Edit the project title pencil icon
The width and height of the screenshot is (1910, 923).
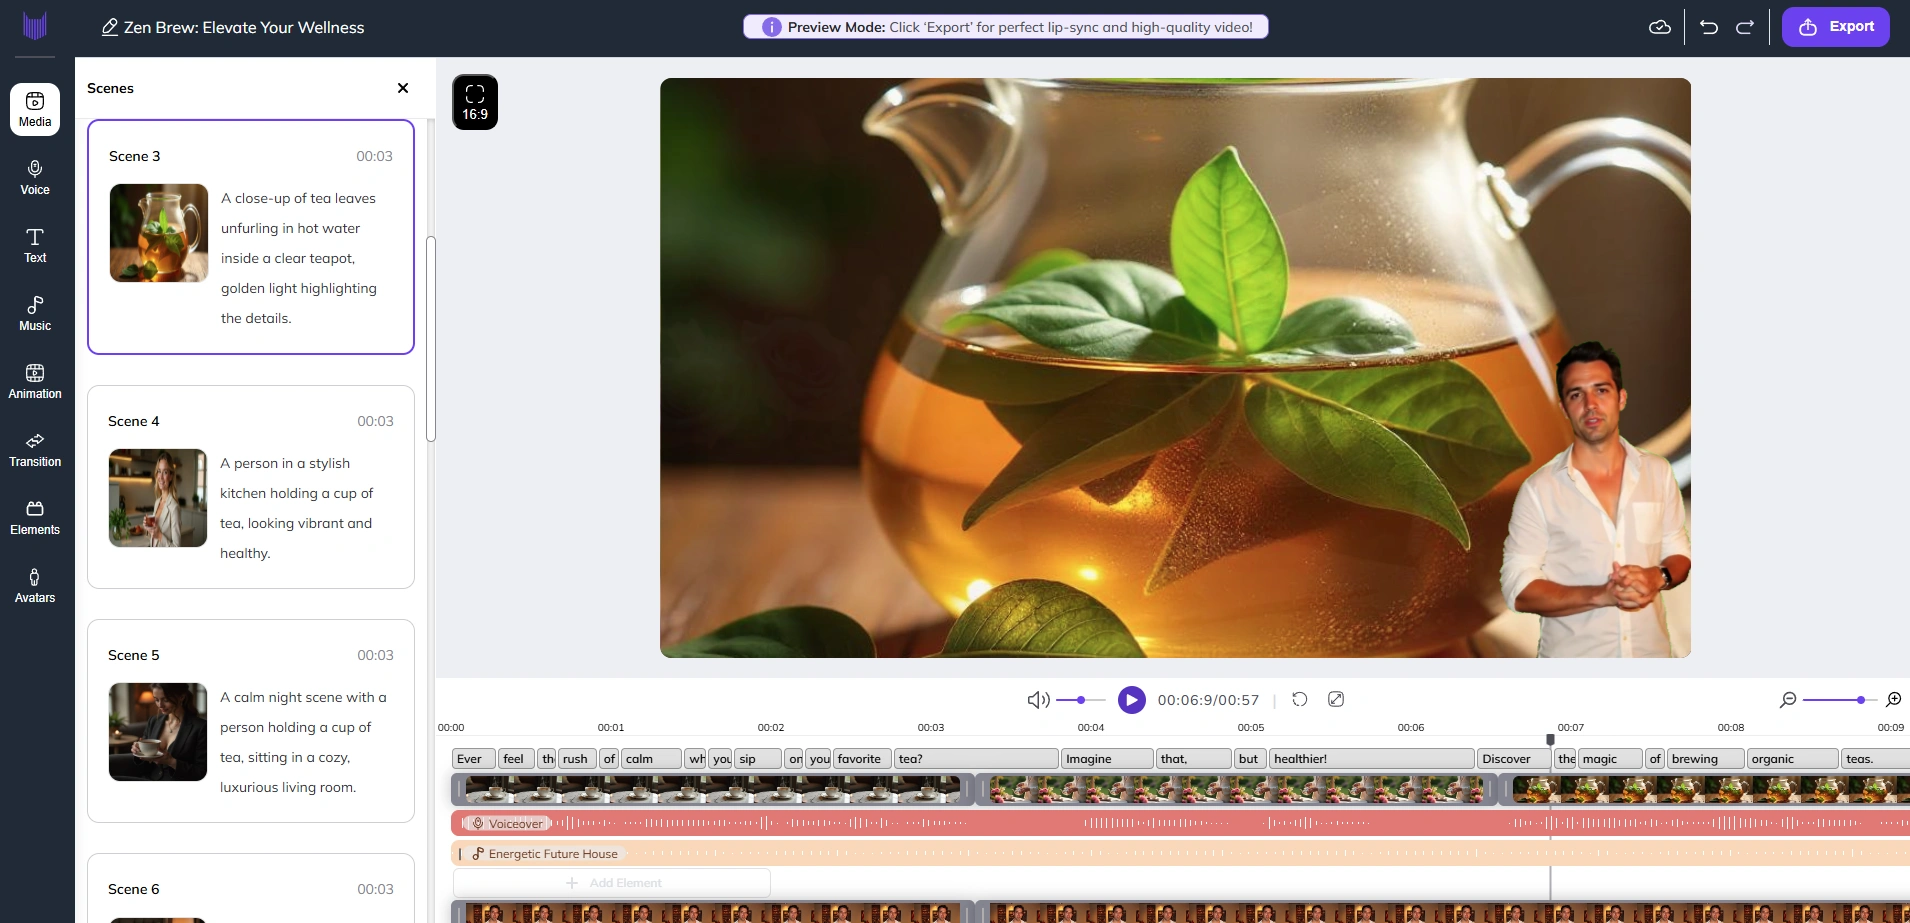[x=110, y=27]
